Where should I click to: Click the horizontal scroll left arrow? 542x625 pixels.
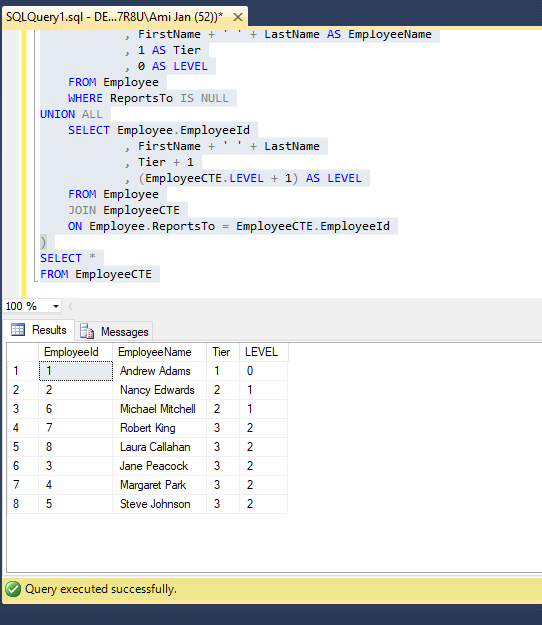pos(71,306)
